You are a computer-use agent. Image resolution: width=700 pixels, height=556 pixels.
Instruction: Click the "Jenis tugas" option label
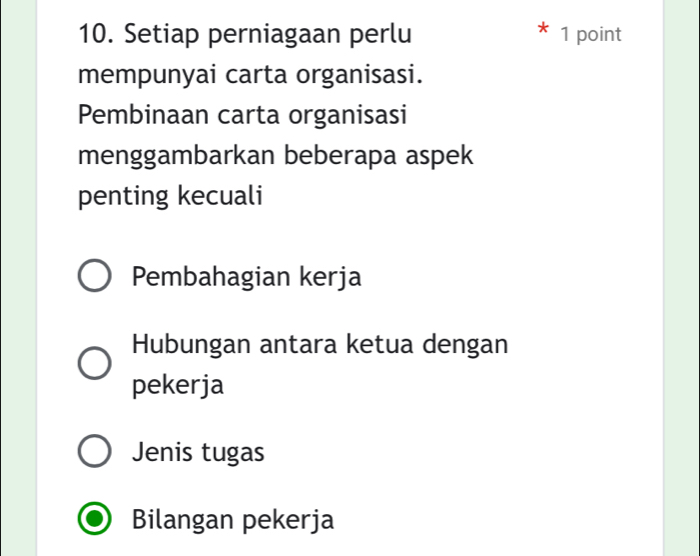pyautogui.click(x=198, y=453)
